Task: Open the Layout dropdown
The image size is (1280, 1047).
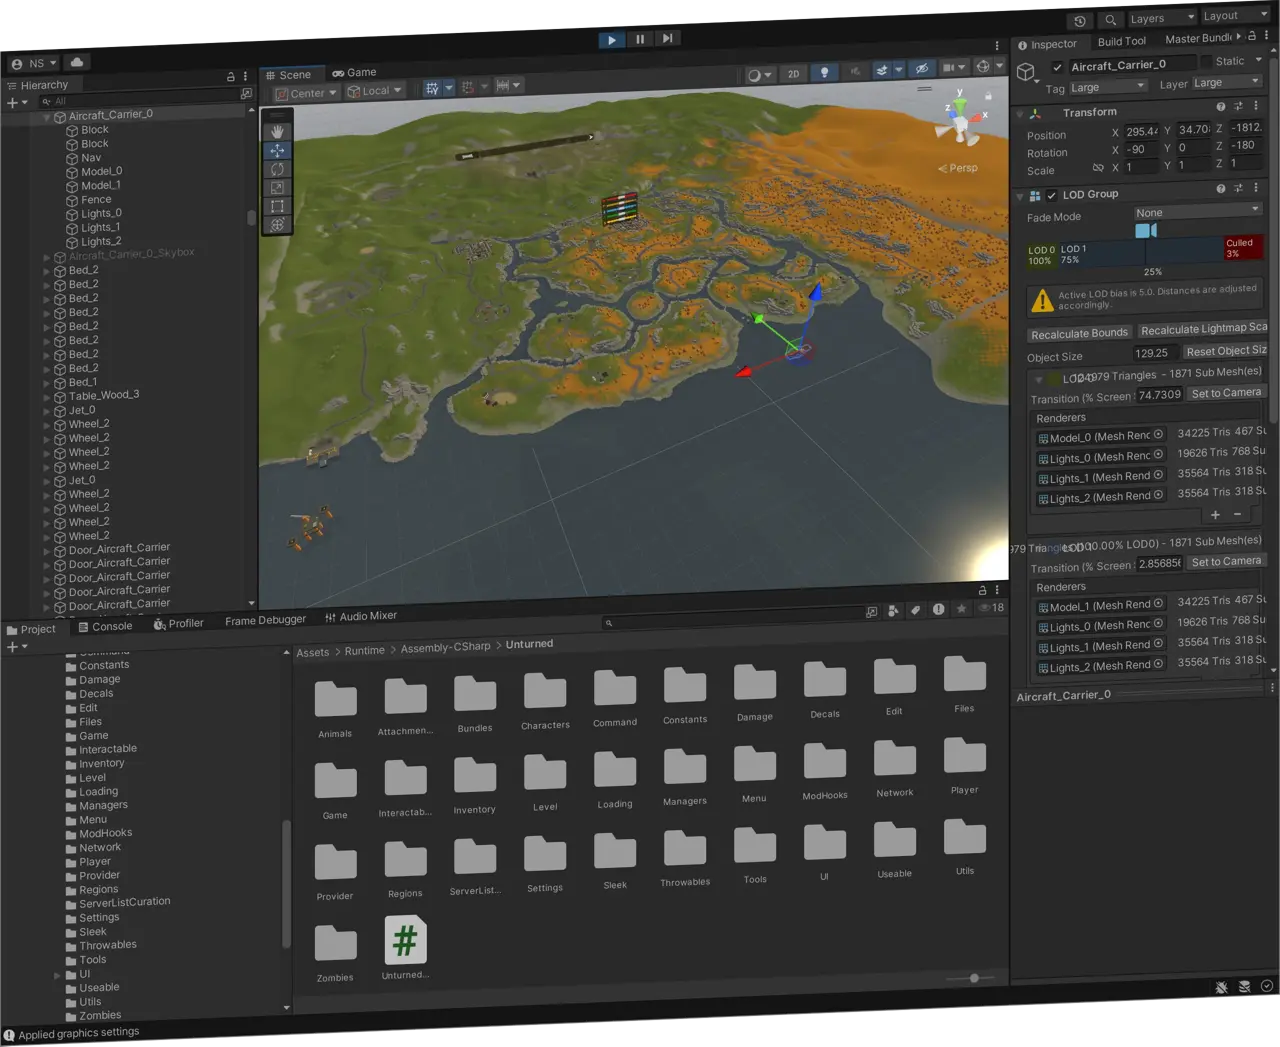Action: click(x=1235, y=16)
